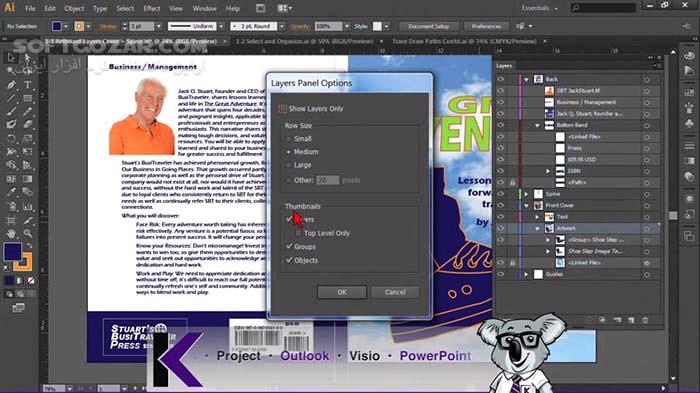
Task: Open the File menu
Action: tap(30, 8)
